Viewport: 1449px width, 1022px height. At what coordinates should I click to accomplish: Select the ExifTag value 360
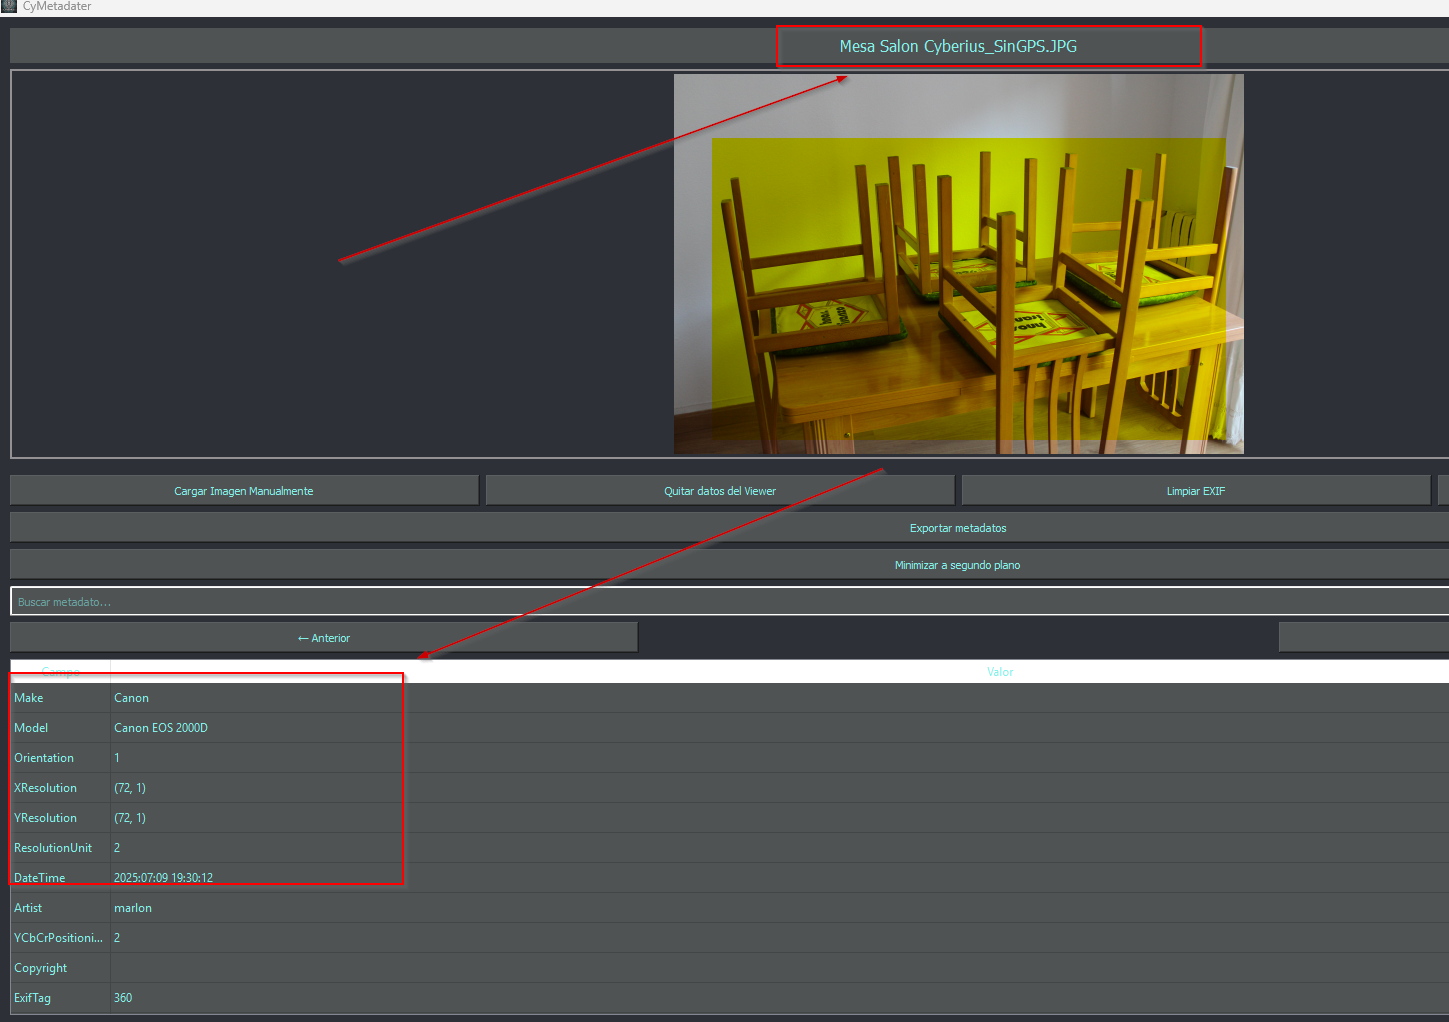click(x=780, y=998)
